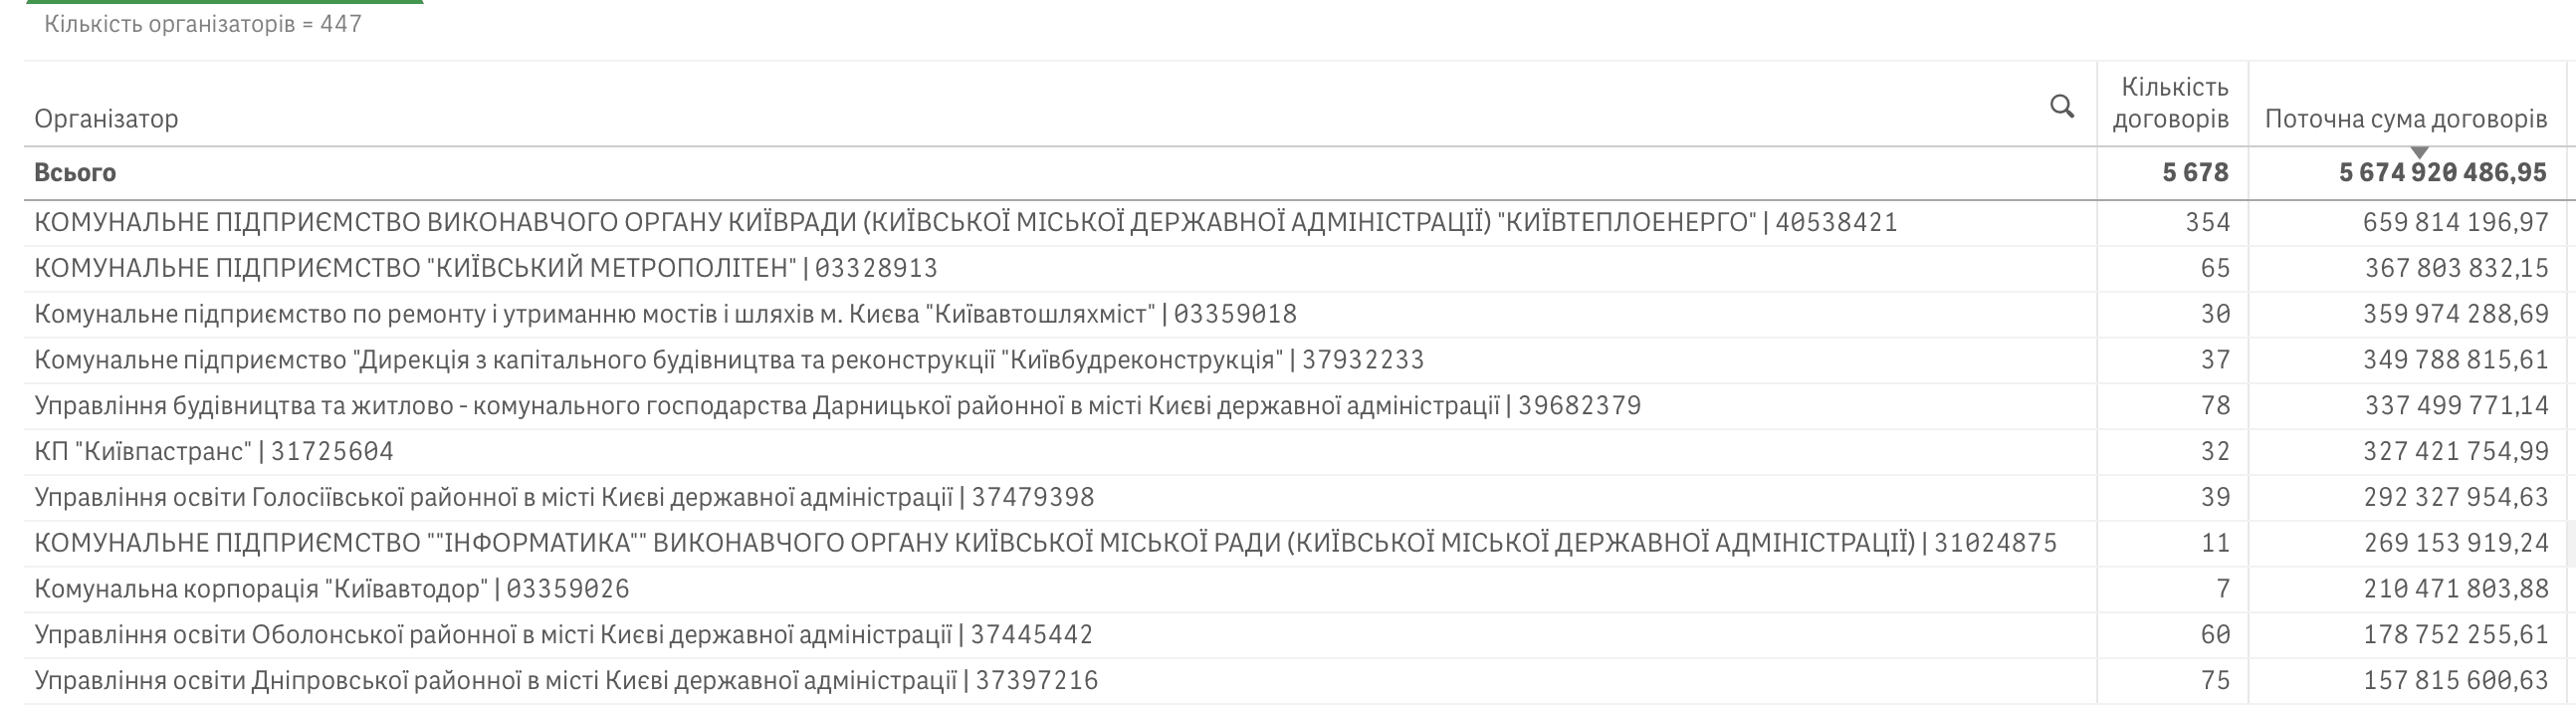Click contract count 354 for Київтеплоенерго
The image size is (2576, 705).
(2207, 222)
